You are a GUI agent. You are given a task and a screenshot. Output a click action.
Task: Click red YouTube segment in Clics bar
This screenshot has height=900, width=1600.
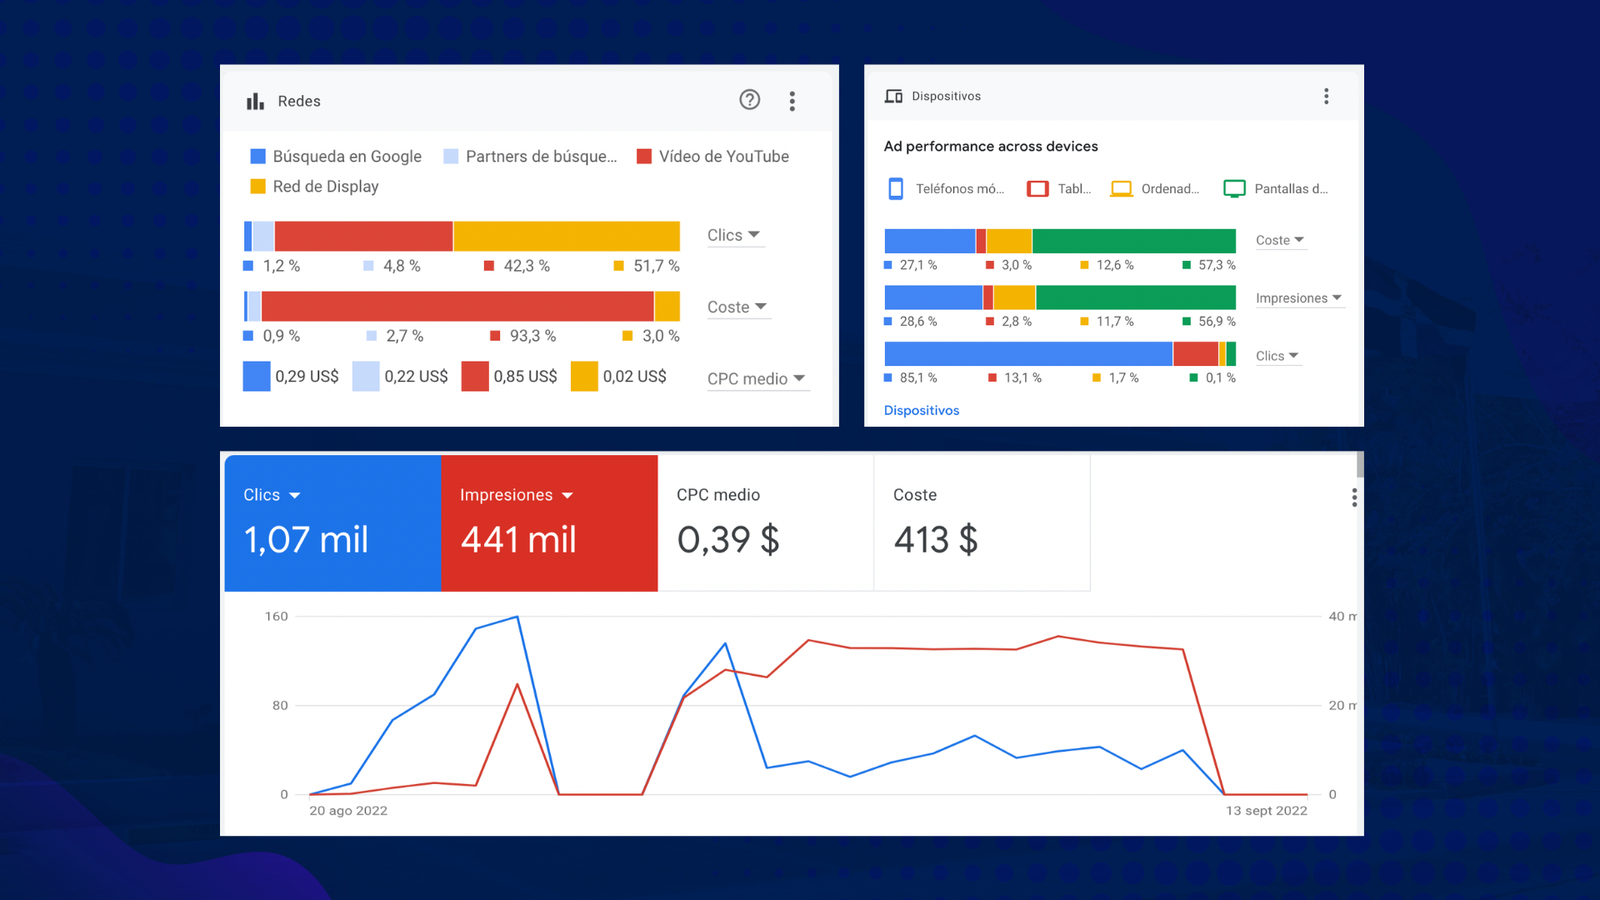(x=364, y=236)
